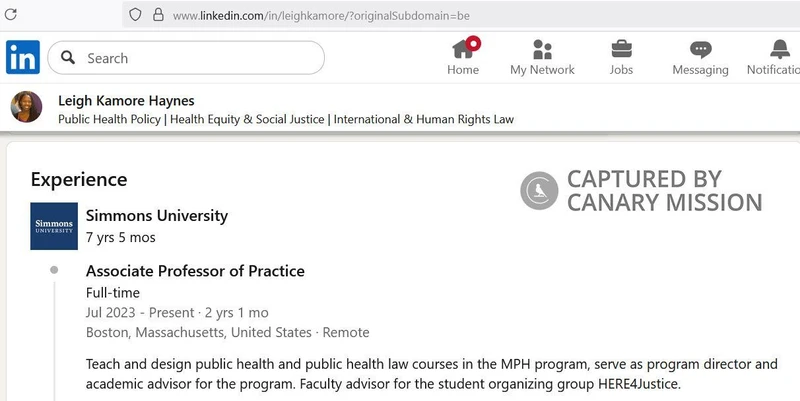Open the Notifications bell icon

[x=780, y=49]
